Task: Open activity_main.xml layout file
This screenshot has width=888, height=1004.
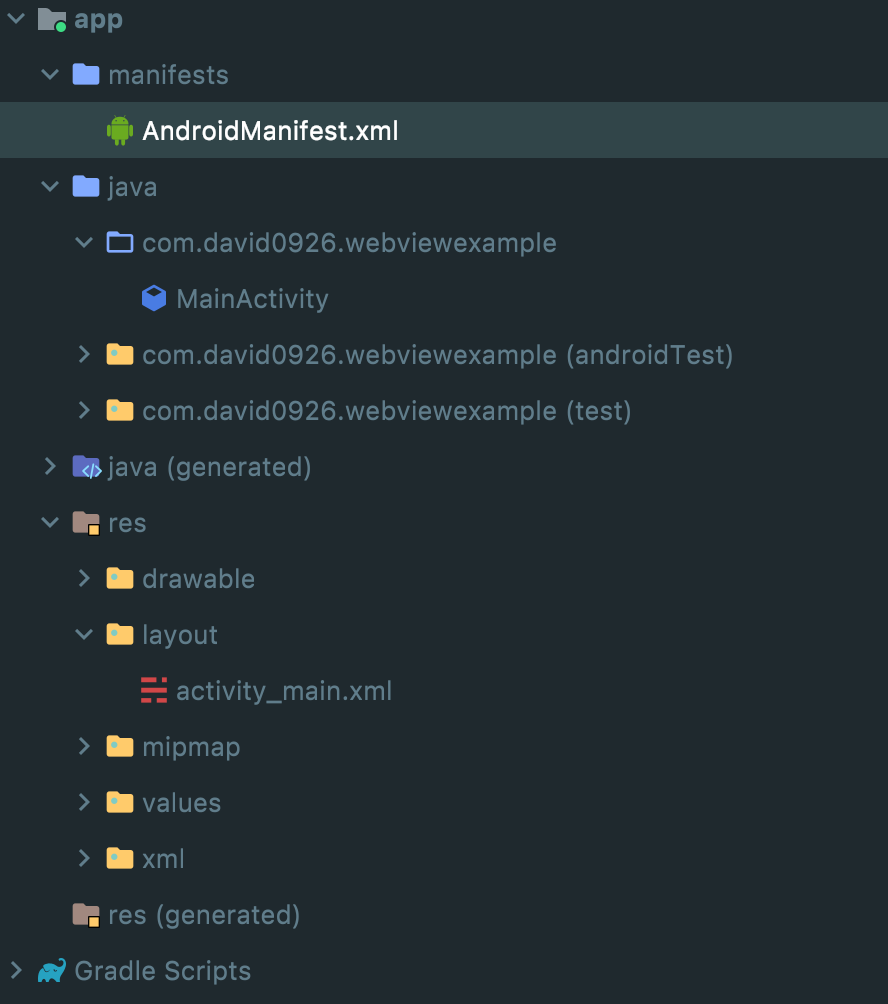Action: tap(284, 691)
